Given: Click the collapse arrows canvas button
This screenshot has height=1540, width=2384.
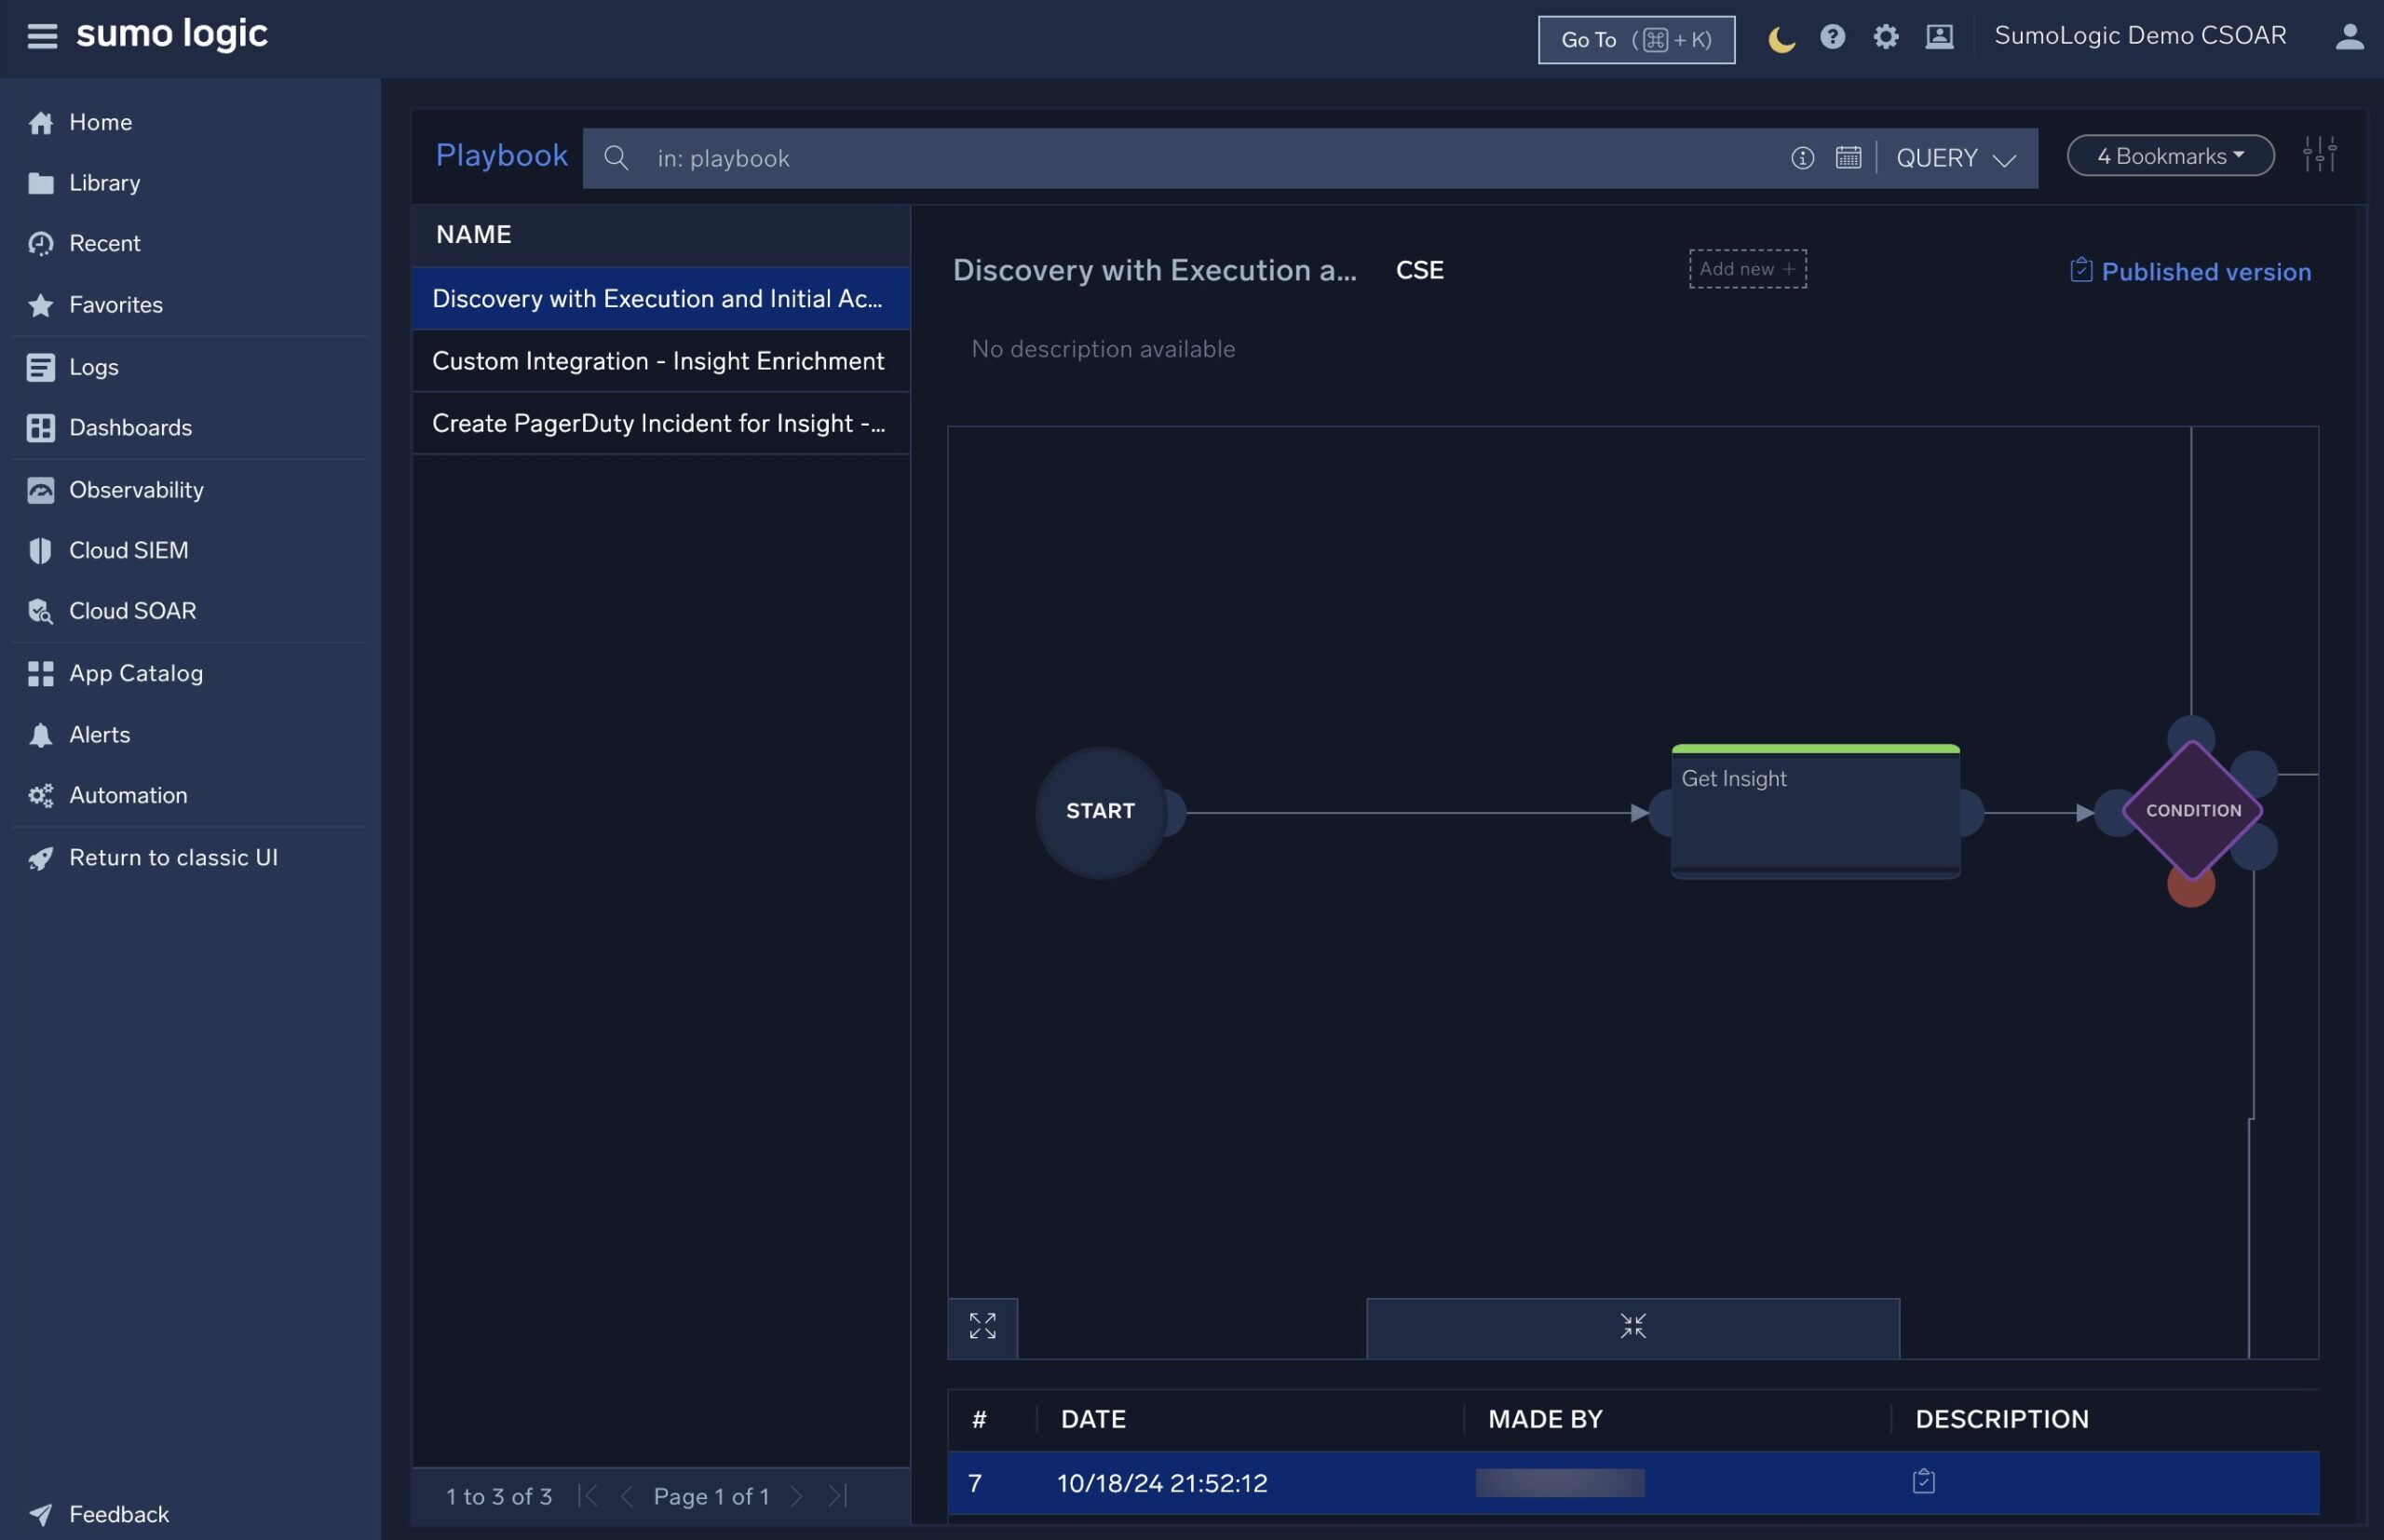Looking at the screenshot, I should click(1632, 1327).
